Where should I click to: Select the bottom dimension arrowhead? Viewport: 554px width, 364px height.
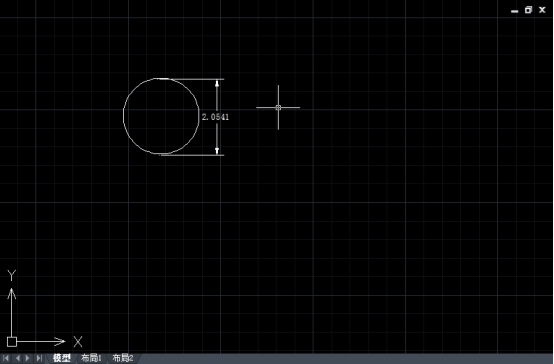217,151
